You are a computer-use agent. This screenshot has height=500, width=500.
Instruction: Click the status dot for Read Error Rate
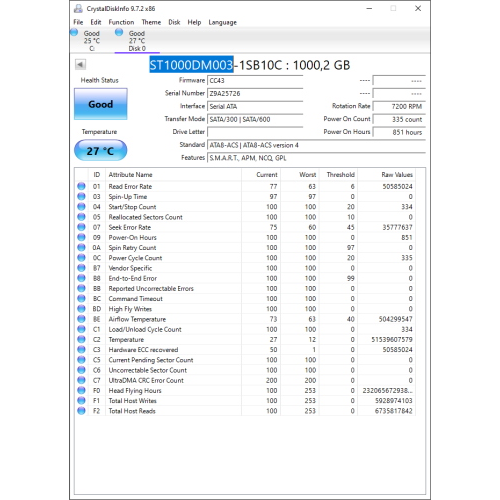(81, 186)
